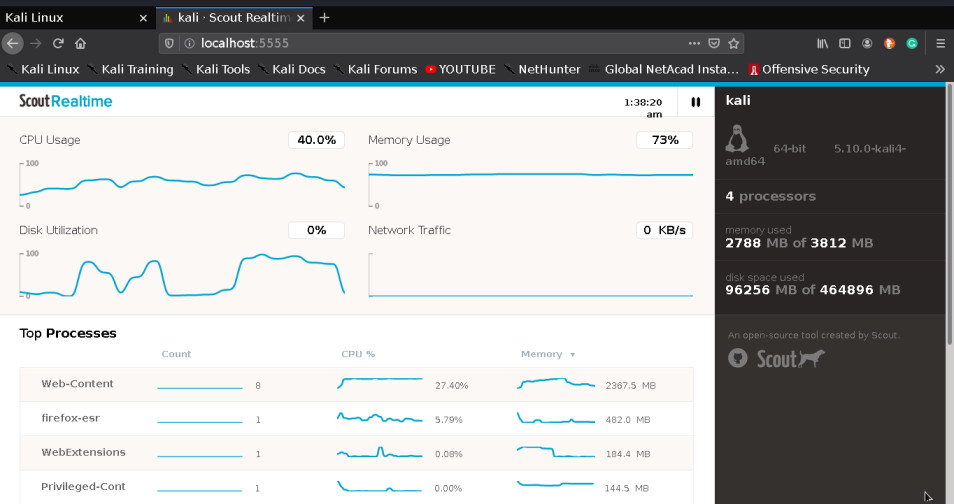The height and width of the screenshot is (504, 954).
Task: Sort processes by Count column
Action: 176,354
